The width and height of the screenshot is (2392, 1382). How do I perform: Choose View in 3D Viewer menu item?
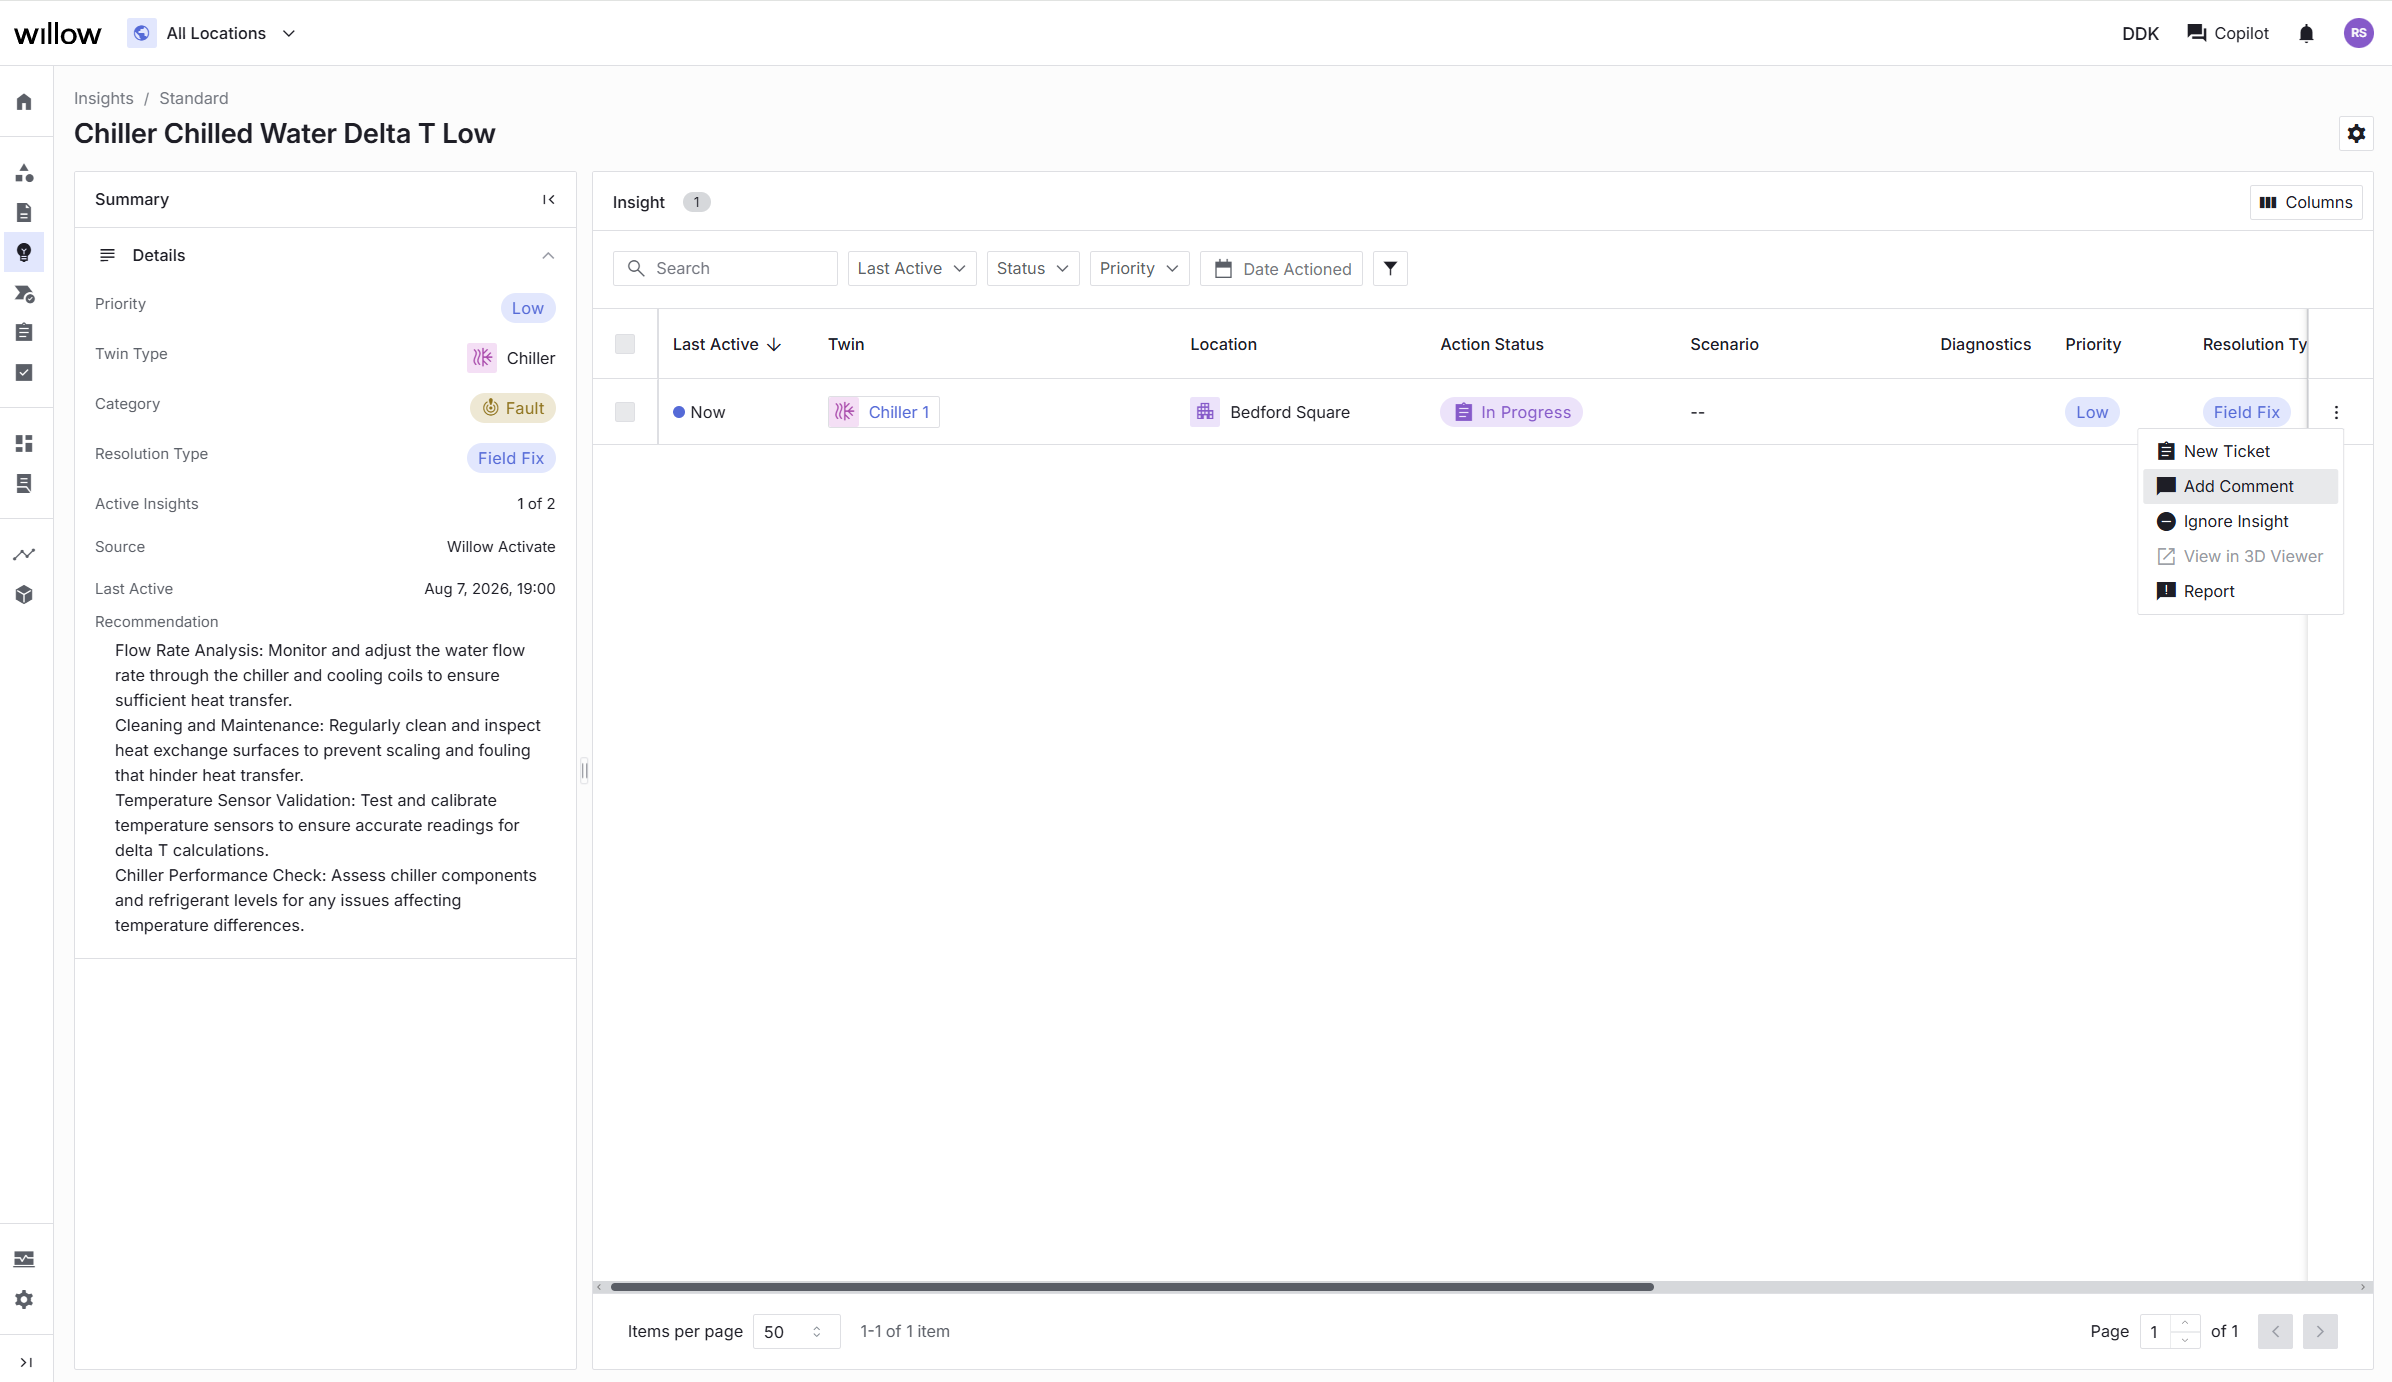[x=2240, y=556]
